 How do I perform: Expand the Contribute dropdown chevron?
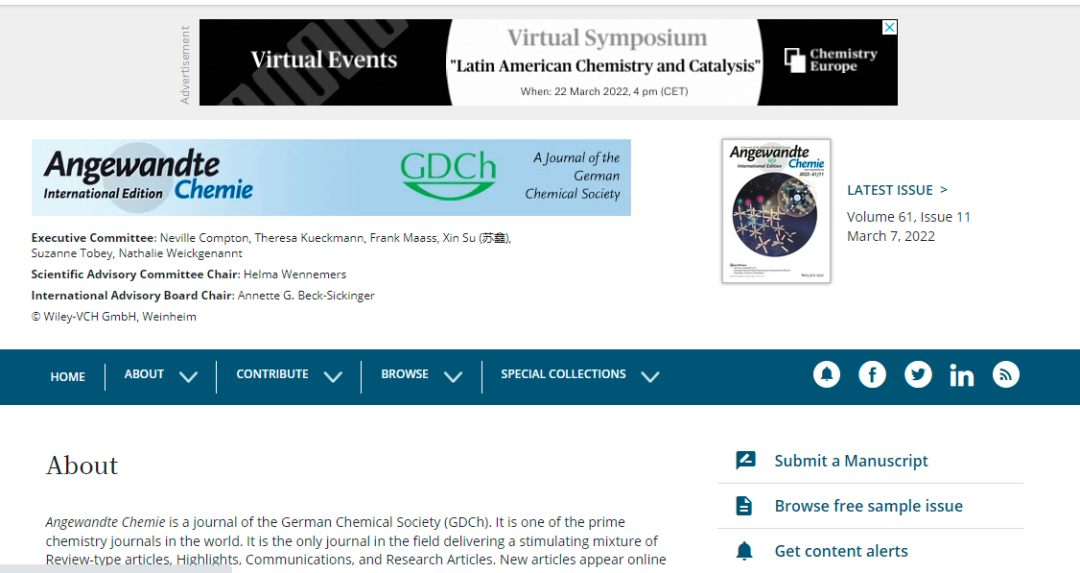click(x=333, y=377)
